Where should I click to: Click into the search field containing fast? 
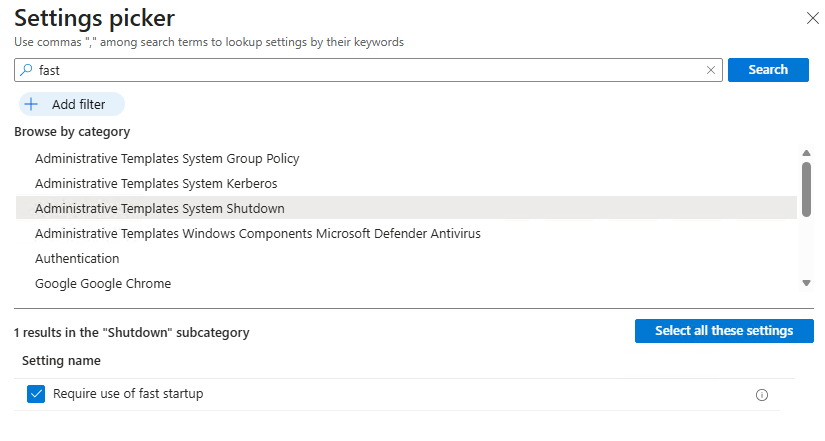(368, 70)
